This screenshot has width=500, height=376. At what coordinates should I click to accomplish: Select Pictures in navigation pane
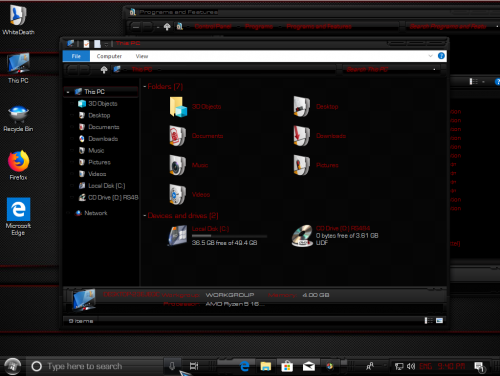pos(99,162)
